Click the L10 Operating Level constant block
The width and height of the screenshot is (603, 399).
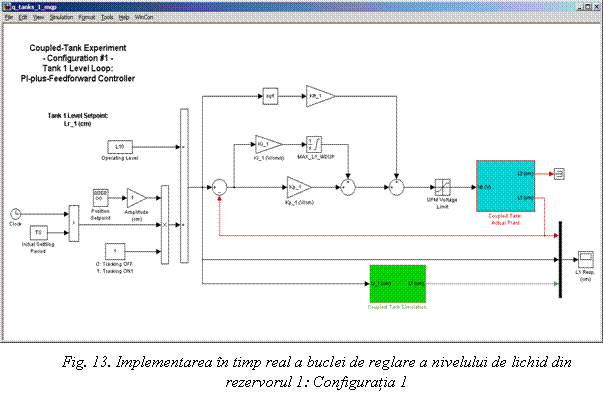120,147
